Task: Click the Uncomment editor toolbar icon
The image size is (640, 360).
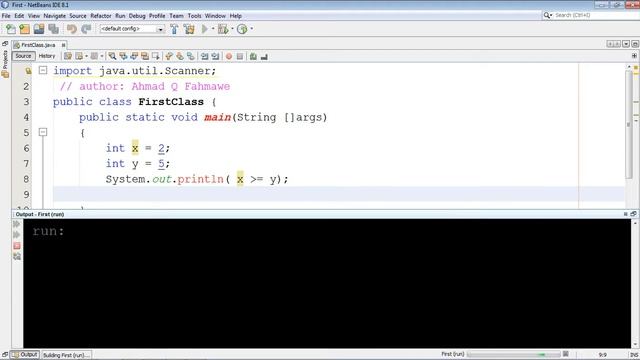Action: pyautogui.click(x=264, y=56)
